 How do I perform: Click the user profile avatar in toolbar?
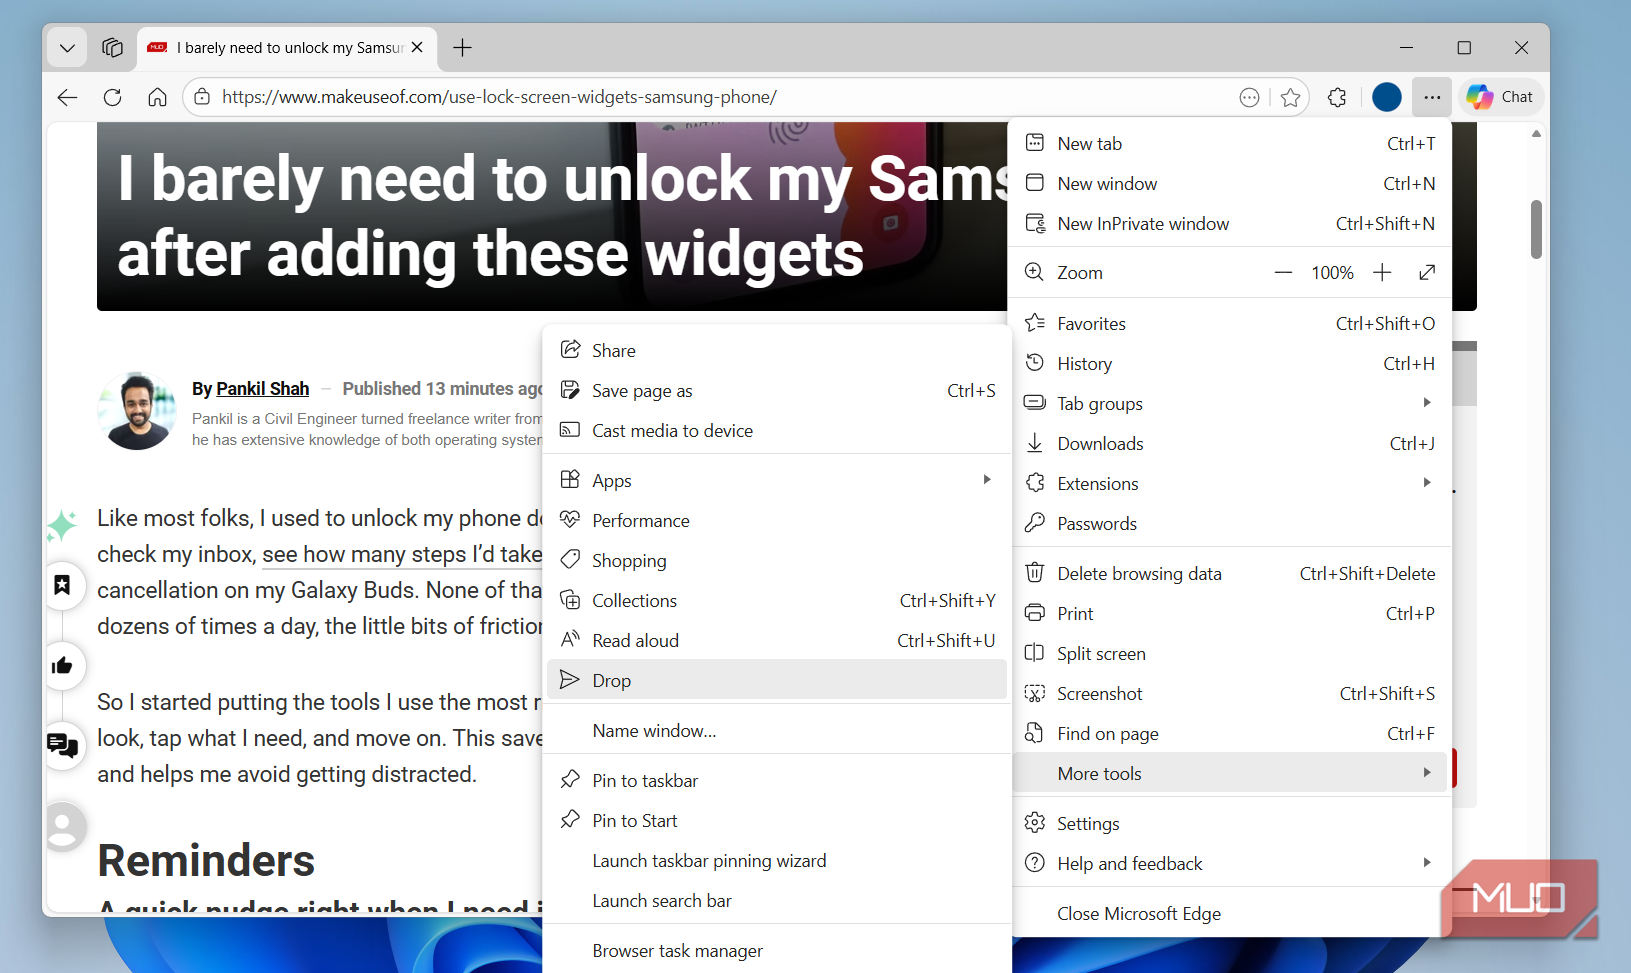pos(1386,97)
